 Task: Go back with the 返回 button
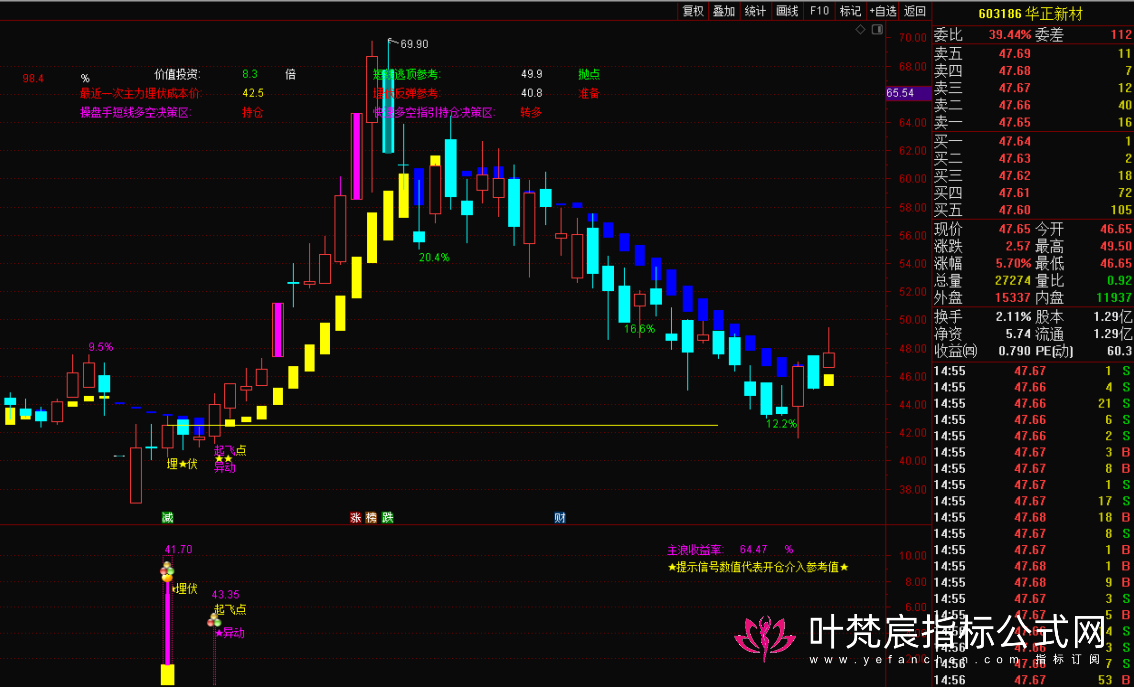pyautogui.click(x=915, y=11)
